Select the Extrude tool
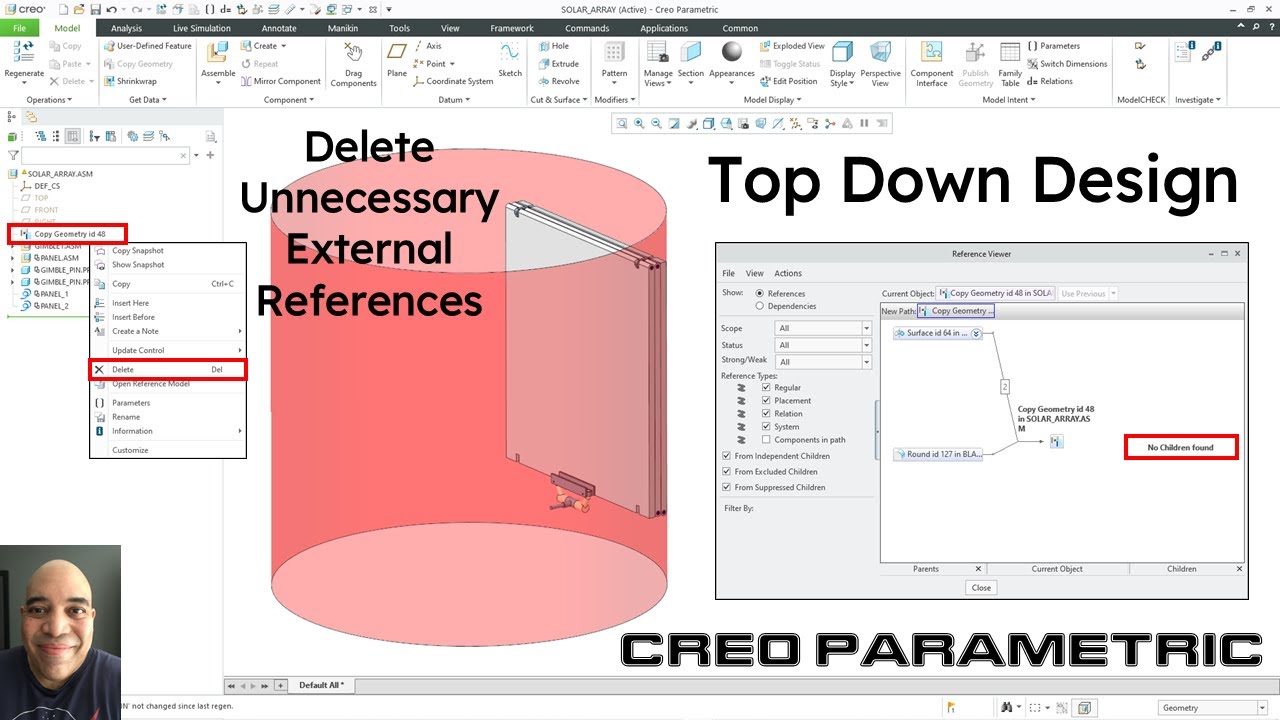The height and width of the screenshot is (720, 1280). click(558, 64)
